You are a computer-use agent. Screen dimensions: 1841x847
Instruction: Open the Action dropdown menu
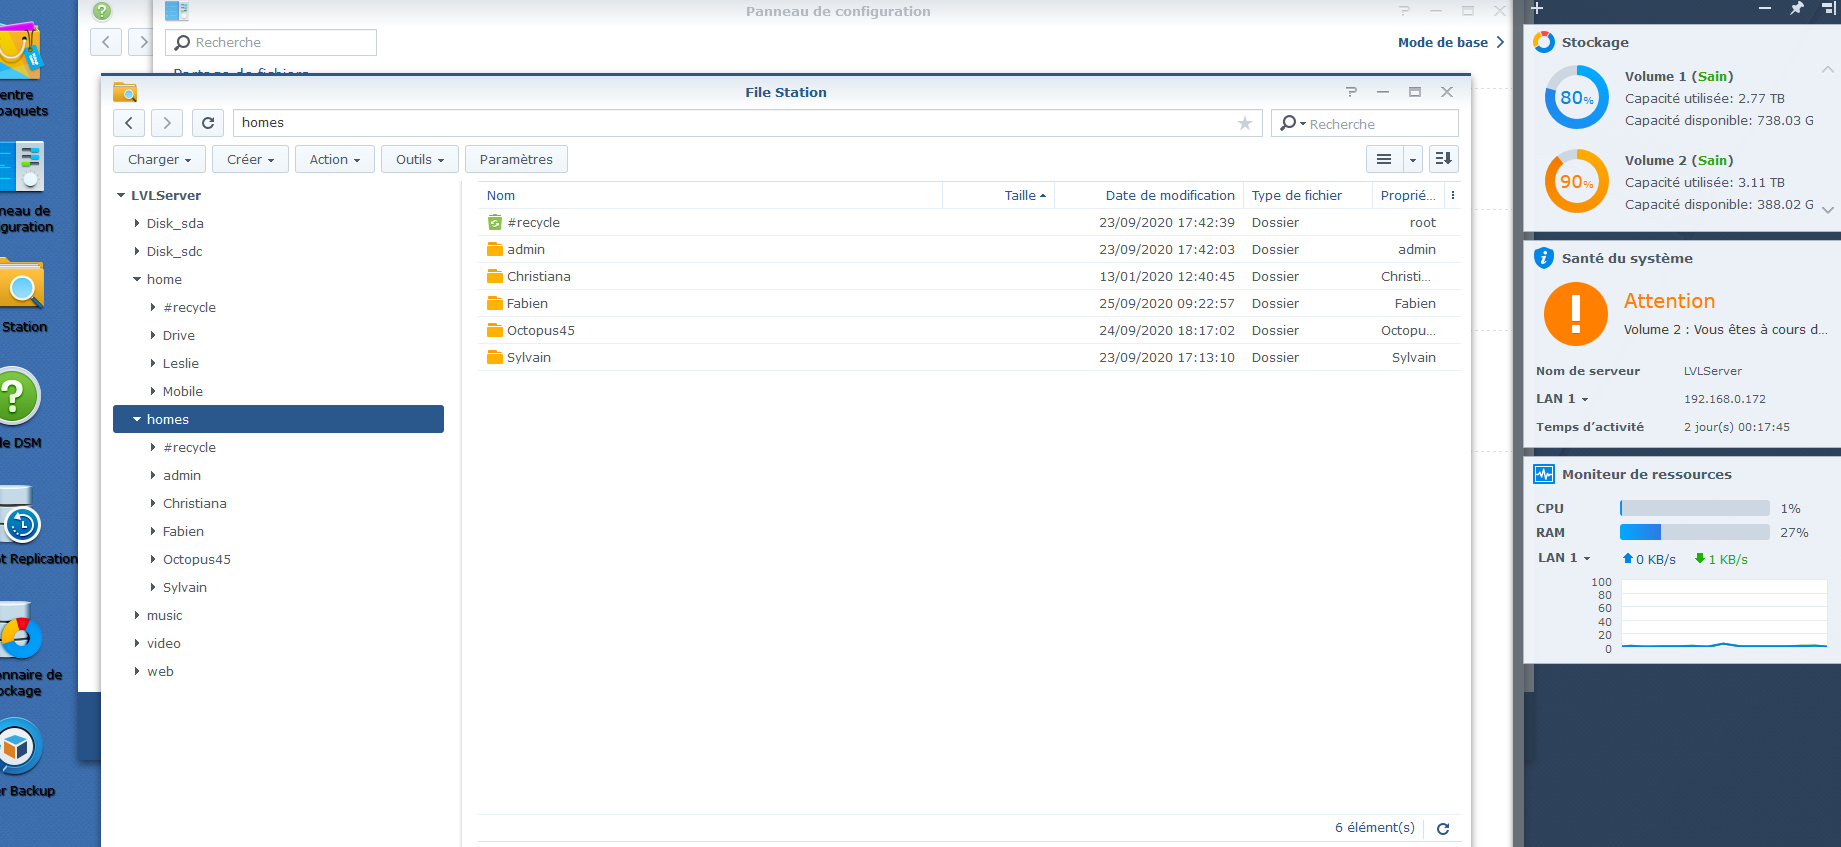pyautogui.click(x=335, y=159)
